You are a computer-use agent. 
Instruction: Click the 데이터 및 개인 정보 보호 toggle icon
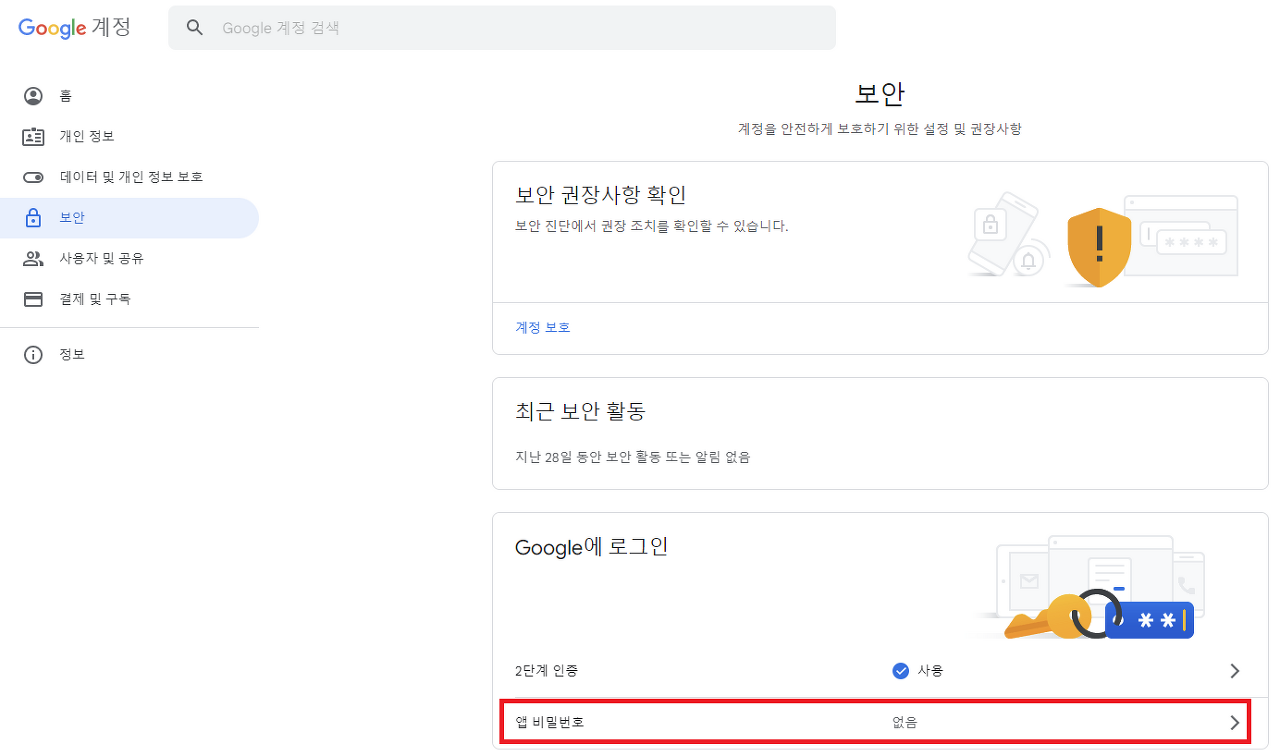pyautogui.click(x=34, y=177)
